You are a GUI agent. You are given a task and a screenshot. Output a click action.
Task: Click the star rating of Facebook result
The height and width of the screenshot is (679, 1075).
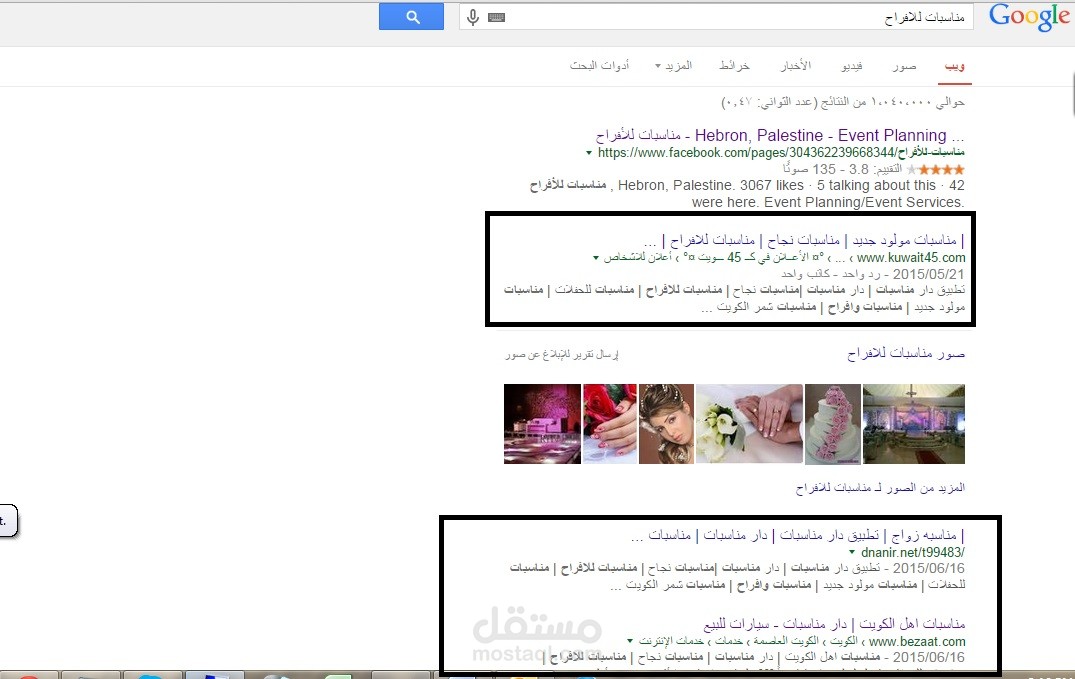pyautogui.click(x=935, y=169)
